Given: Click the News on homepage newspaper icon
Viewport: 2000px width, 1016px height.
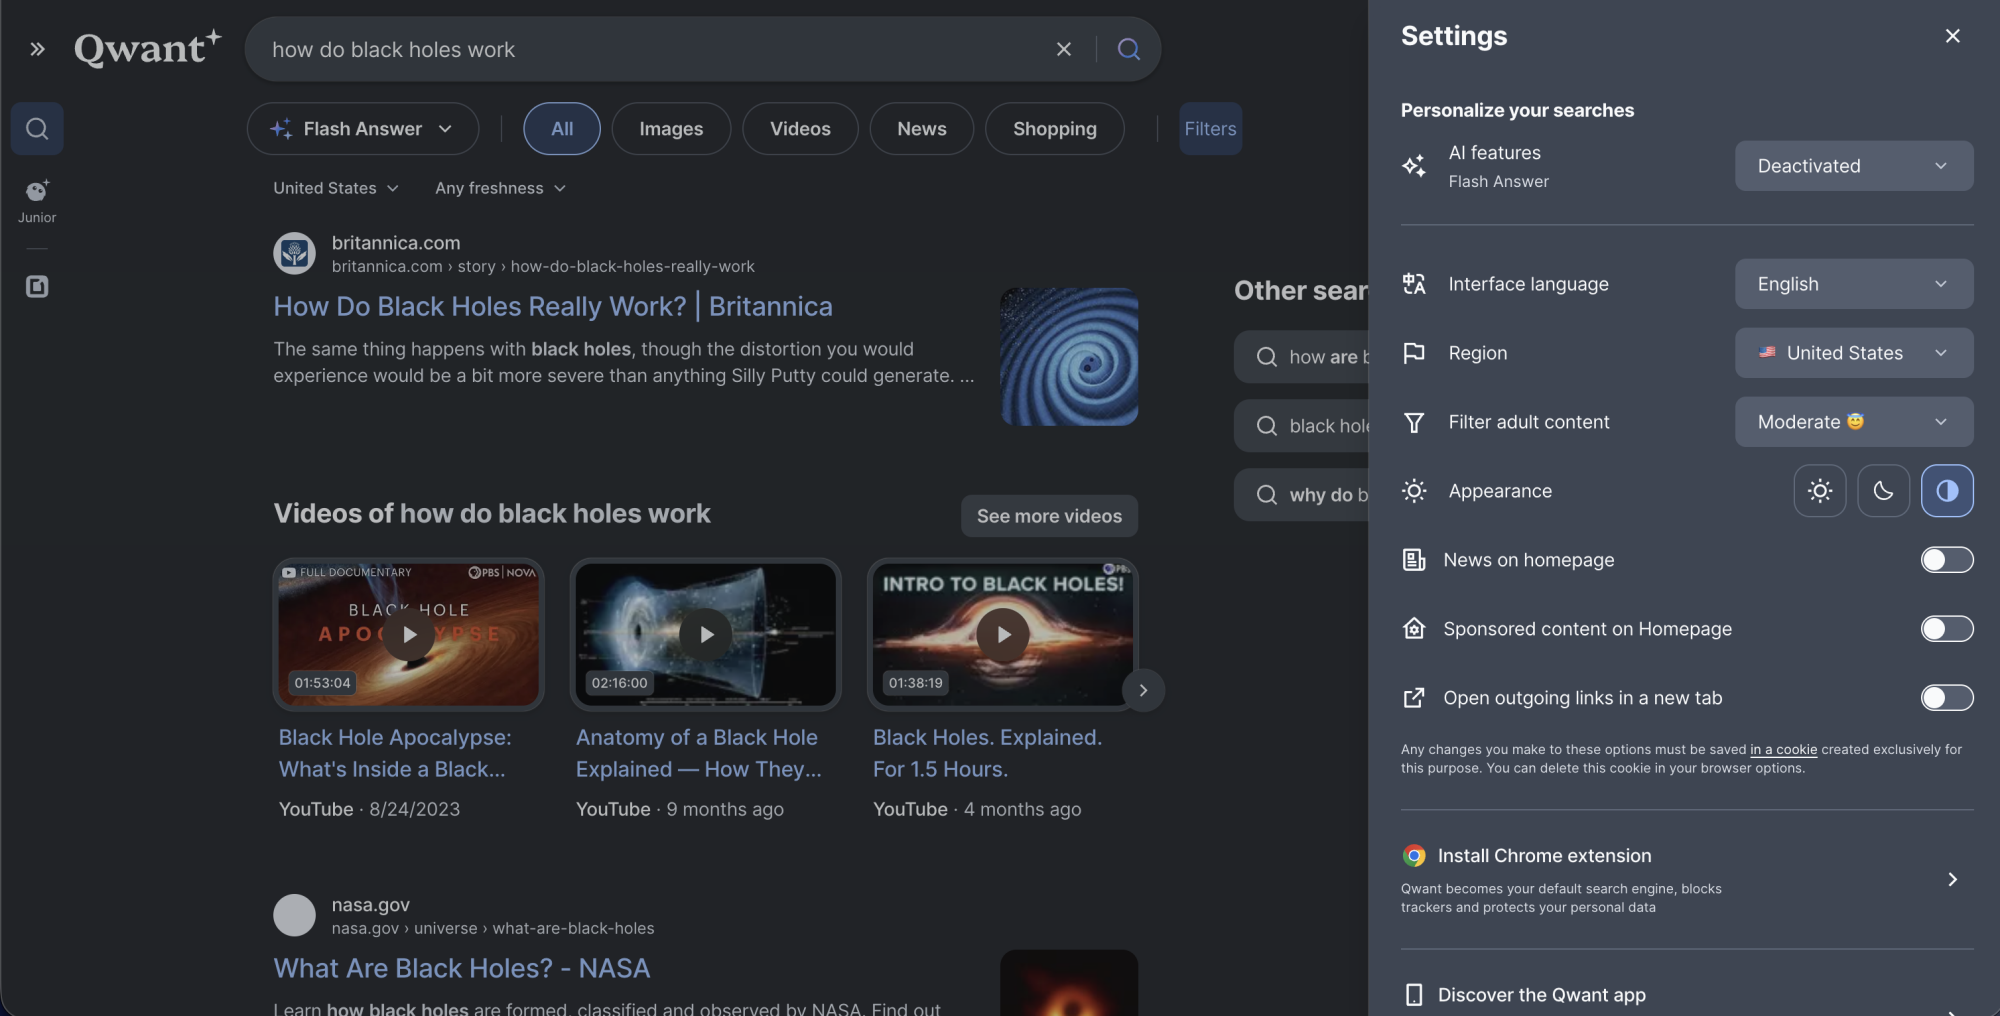Looking at the screenshot, I should (1414, 560).
